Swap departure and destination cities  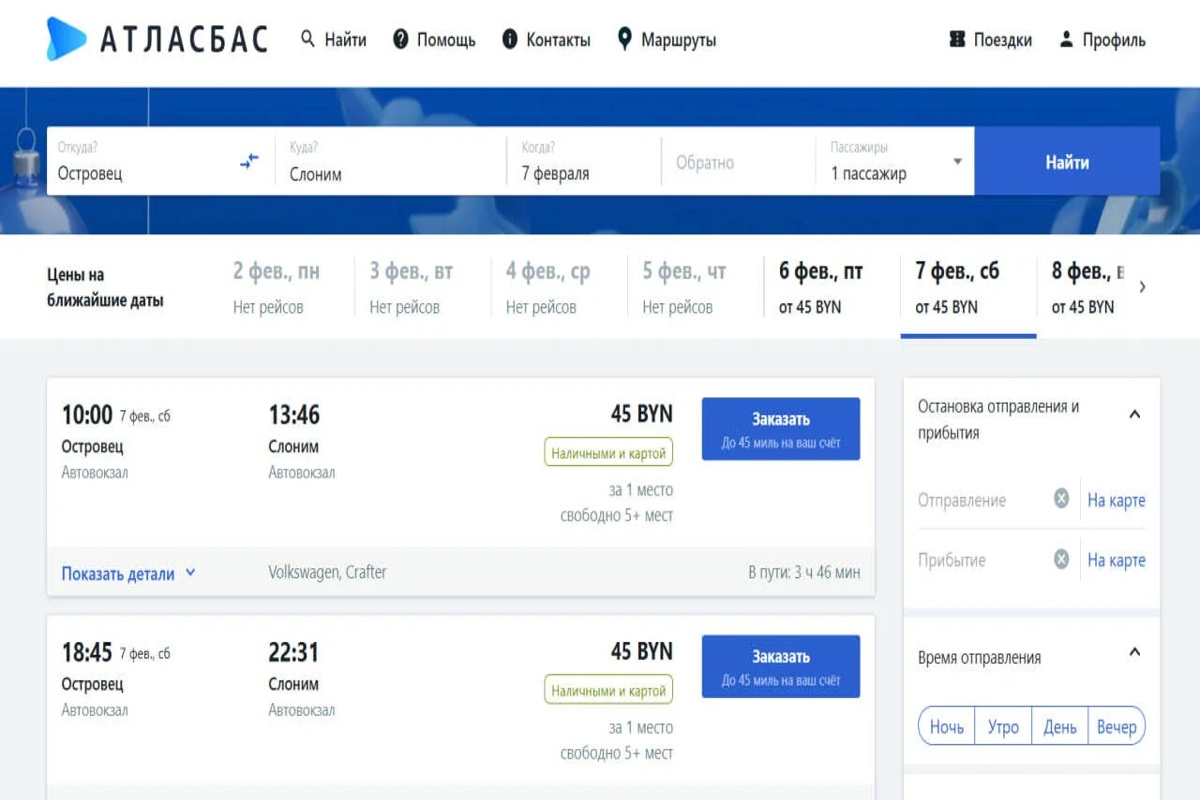tap(249, 161)
